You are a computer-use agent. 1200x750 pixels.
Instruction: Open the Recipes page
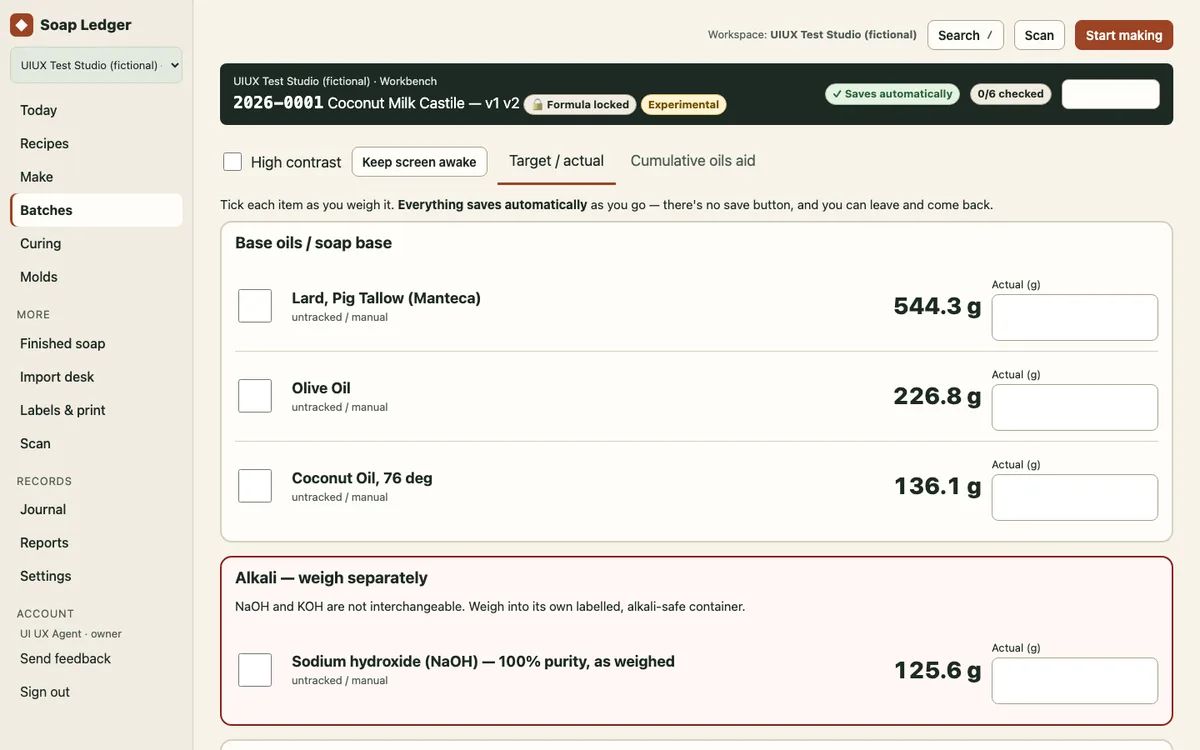pyautogui.click(x=96, y=144)
